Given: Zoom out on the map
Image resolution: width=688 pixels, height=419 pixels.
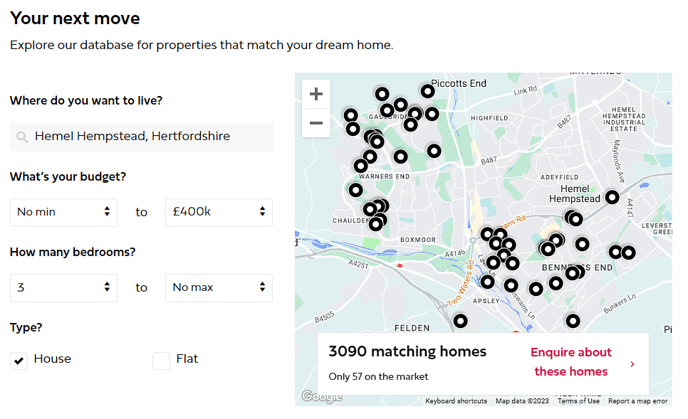Looking at the screenshot, I should tap(316, 123).
